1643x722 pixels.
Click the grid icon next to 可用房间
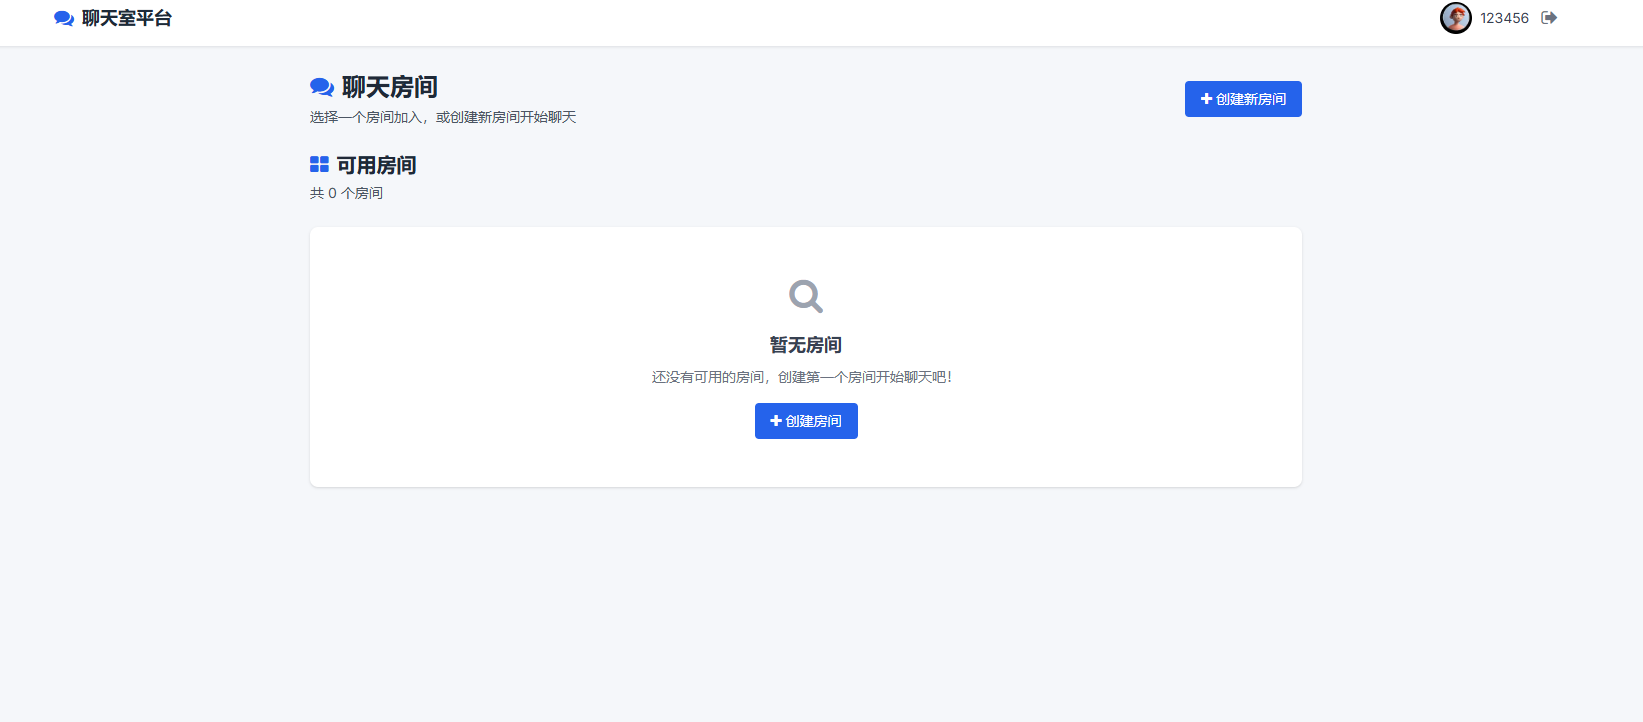click(x=319, y=164)
